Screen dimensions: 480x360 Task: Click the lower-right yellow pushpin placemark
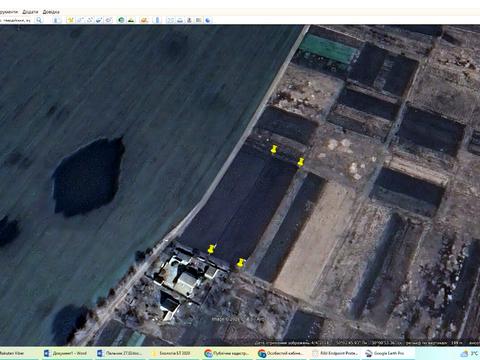click(241, 263)
